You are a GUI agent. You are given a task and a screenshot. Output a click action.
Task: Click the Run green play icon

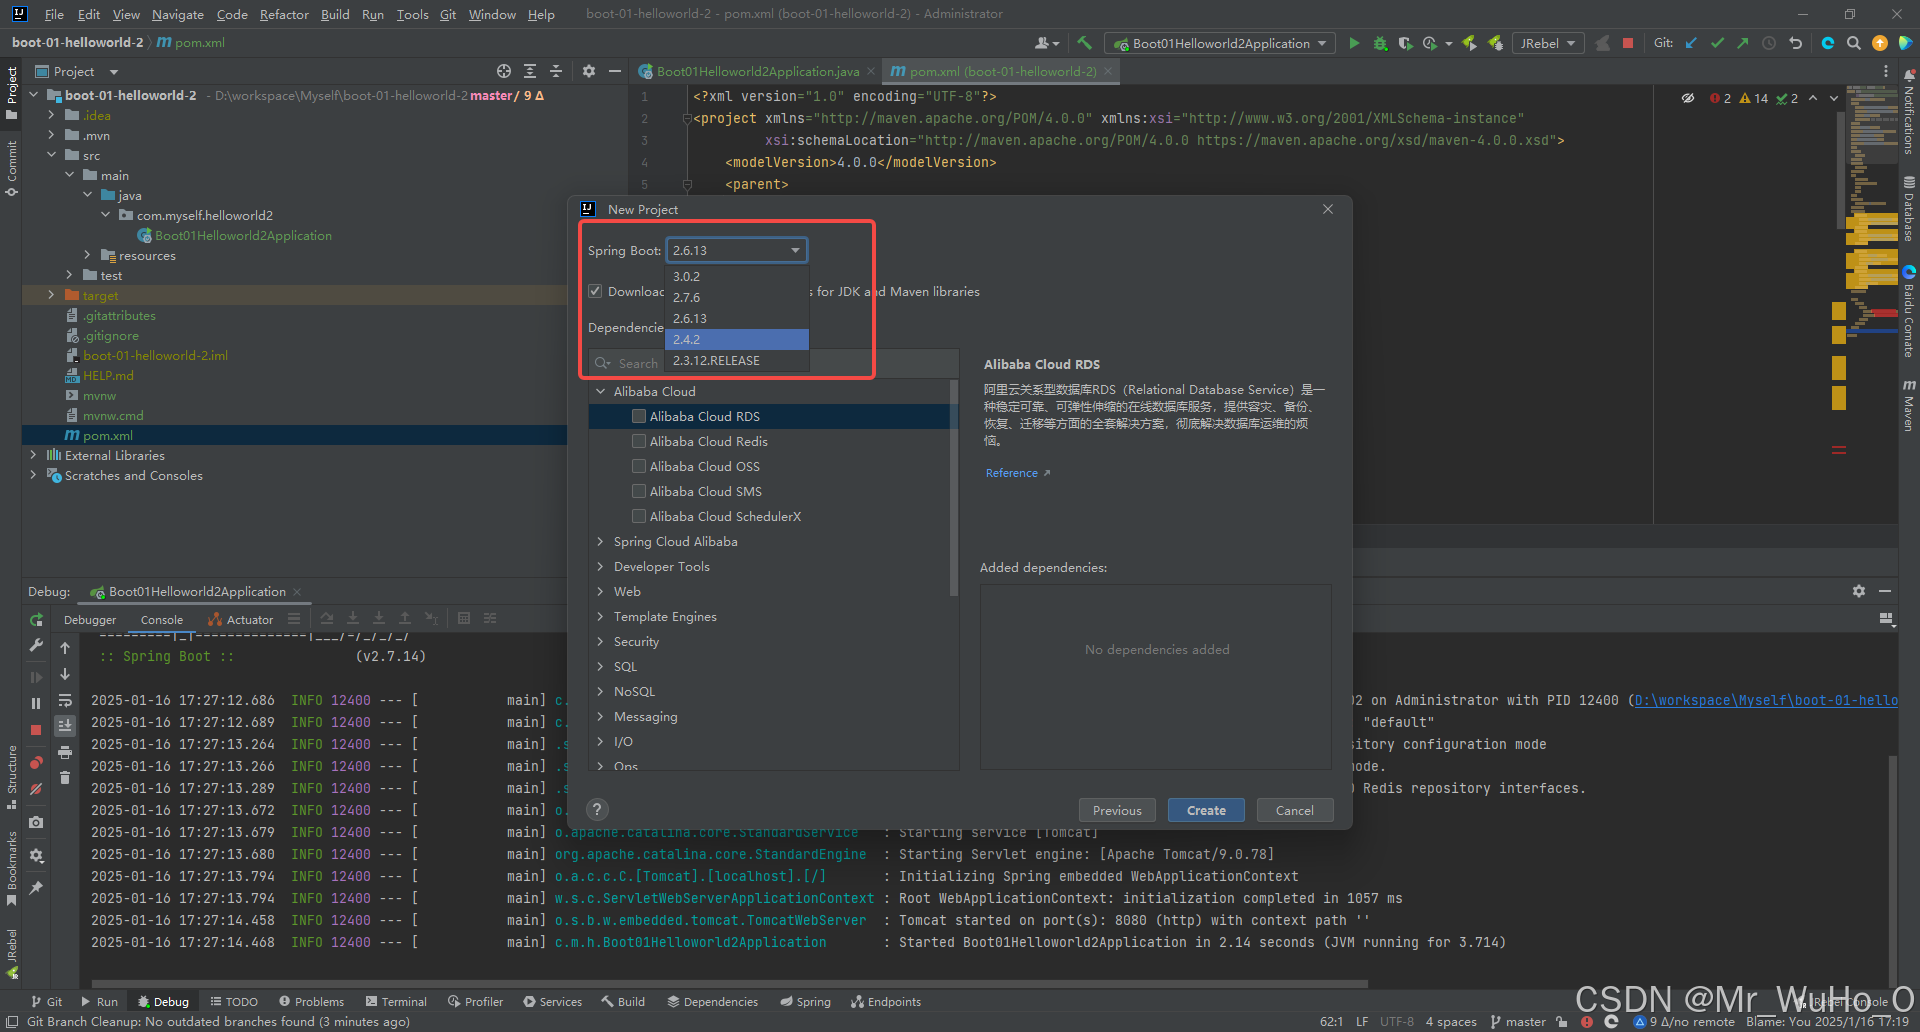coord(1354,43)
